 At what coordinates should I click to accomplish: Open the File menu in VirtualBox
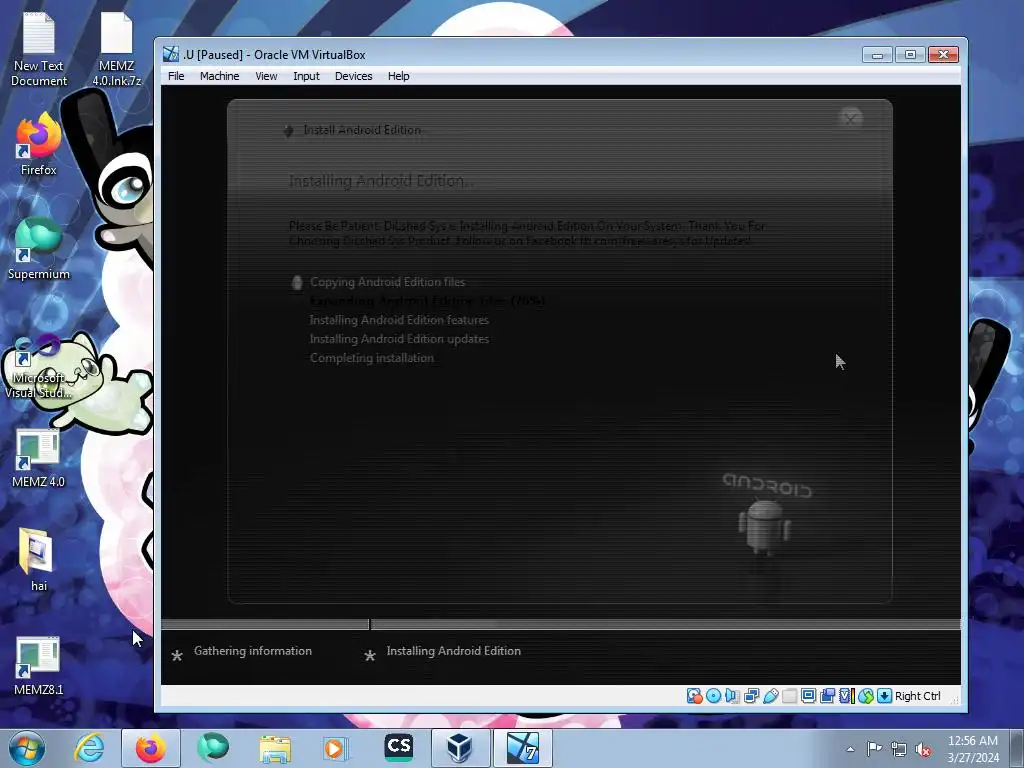click(x=176, y=76)
